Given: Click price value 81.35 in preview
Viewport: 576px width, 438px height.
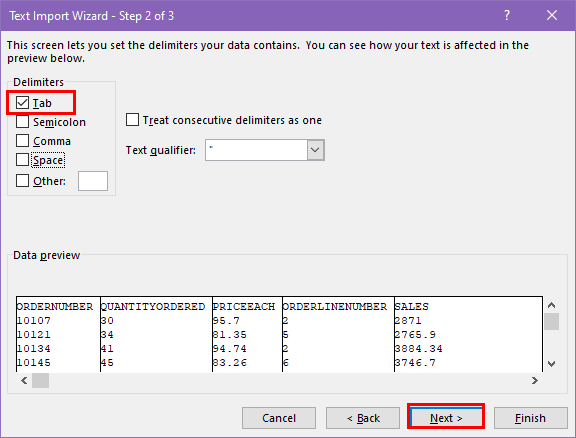Looking at the screenshot, I should pos(230,334).
